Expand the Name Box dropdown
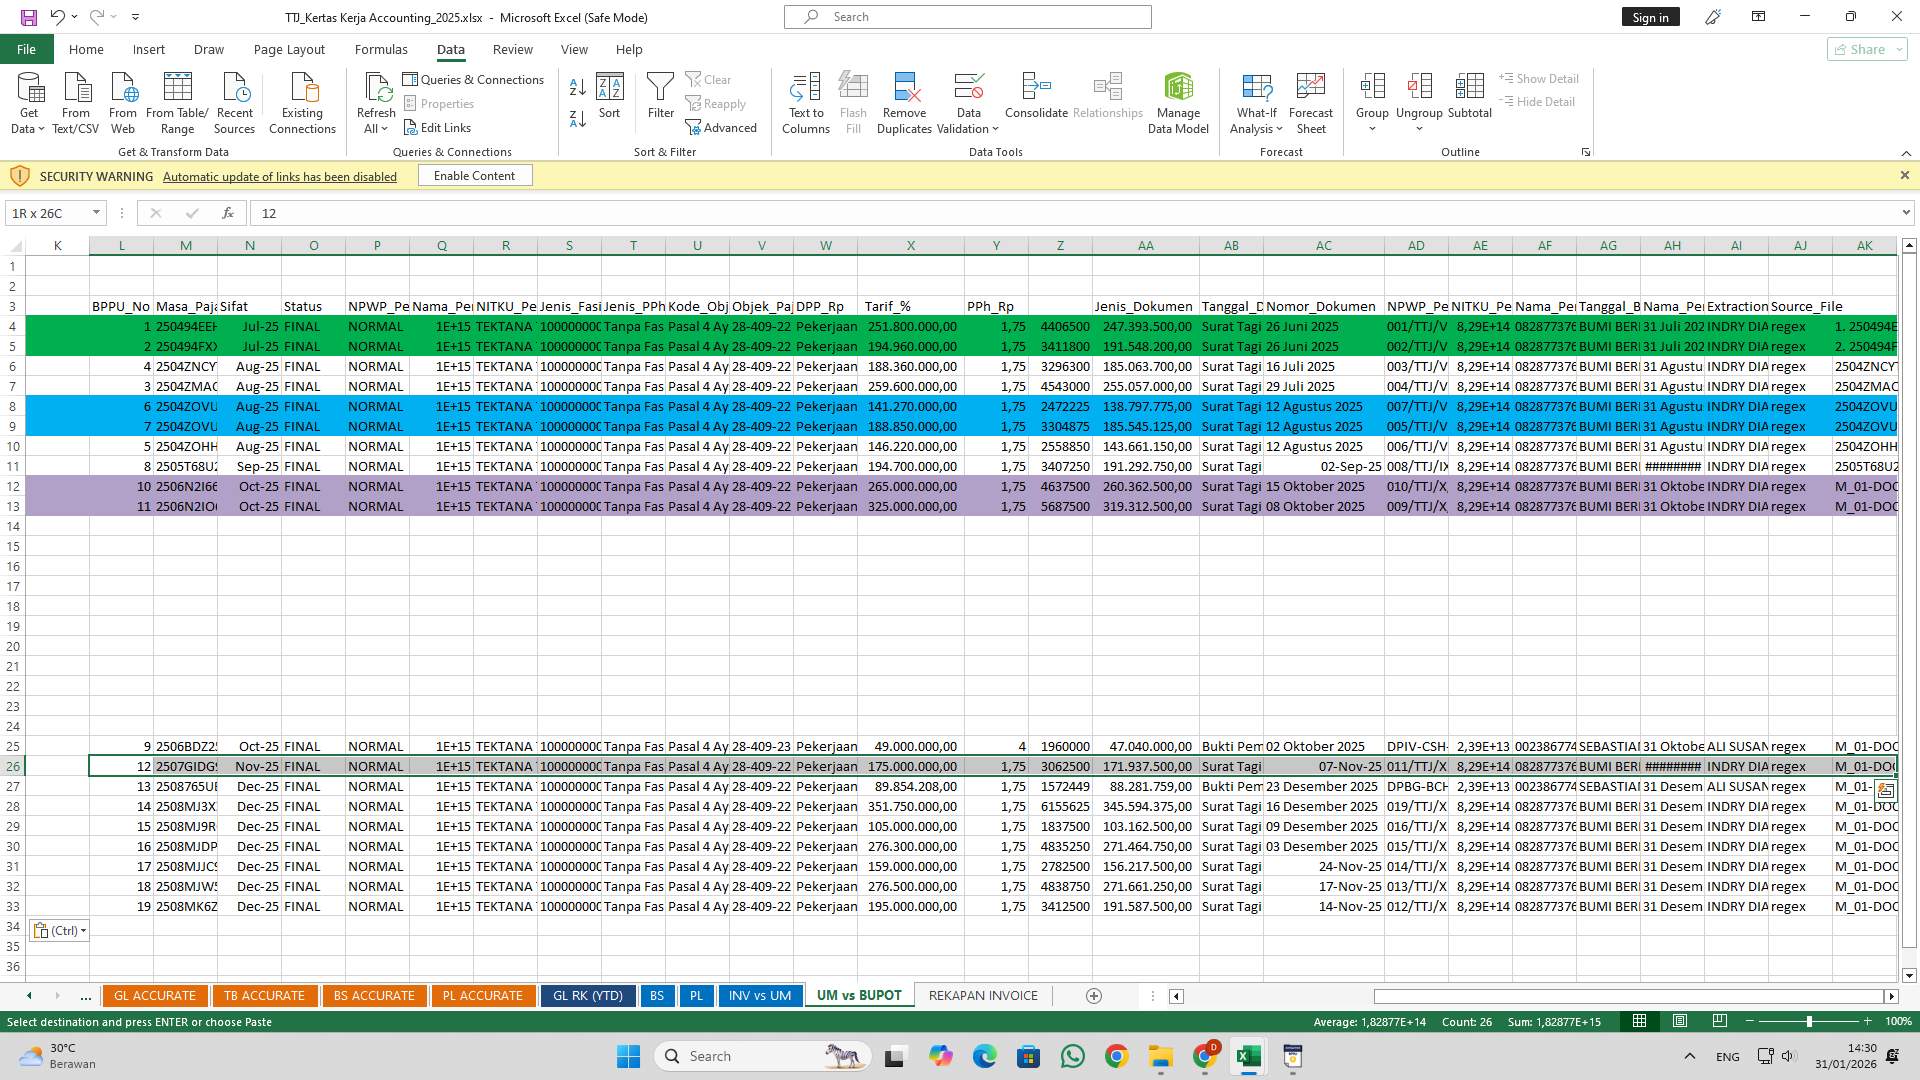This screenshot has height=1080, width=1920. pyautogui.click(x=96, y=213)
